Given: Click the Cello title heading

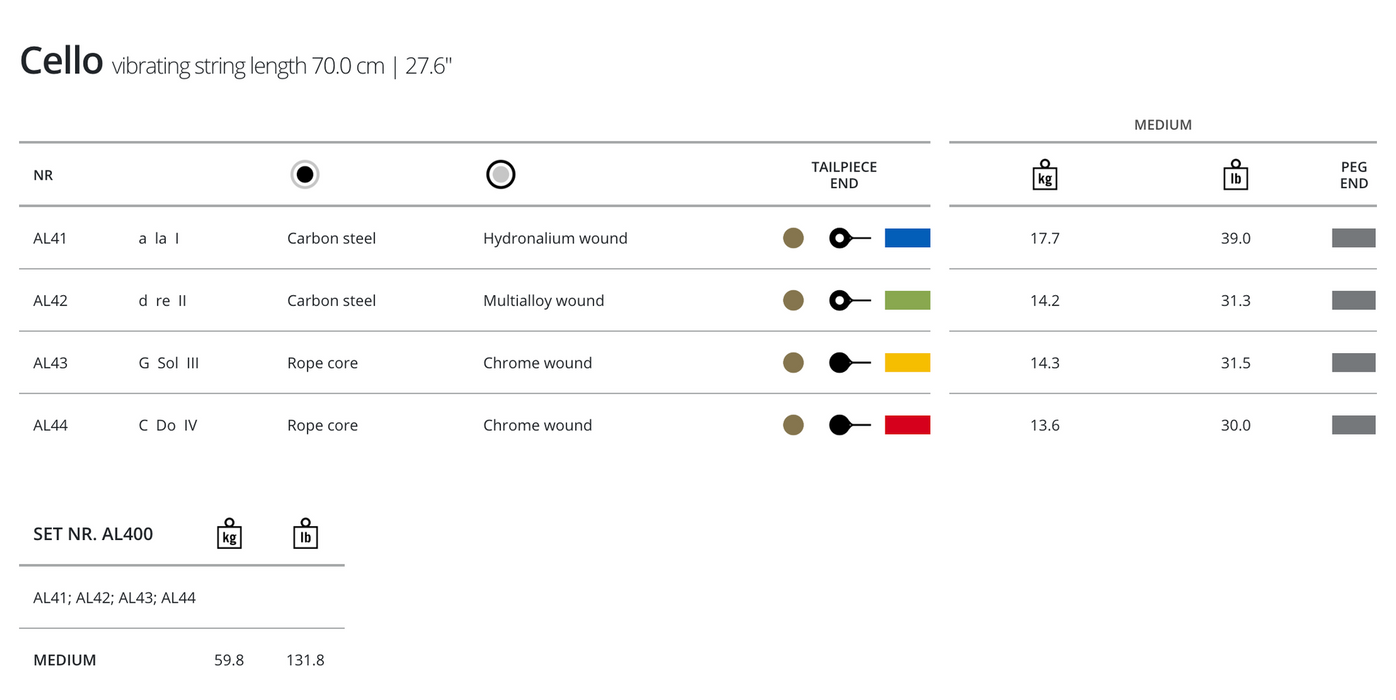Looking at the screenshot, I should 61,62.
